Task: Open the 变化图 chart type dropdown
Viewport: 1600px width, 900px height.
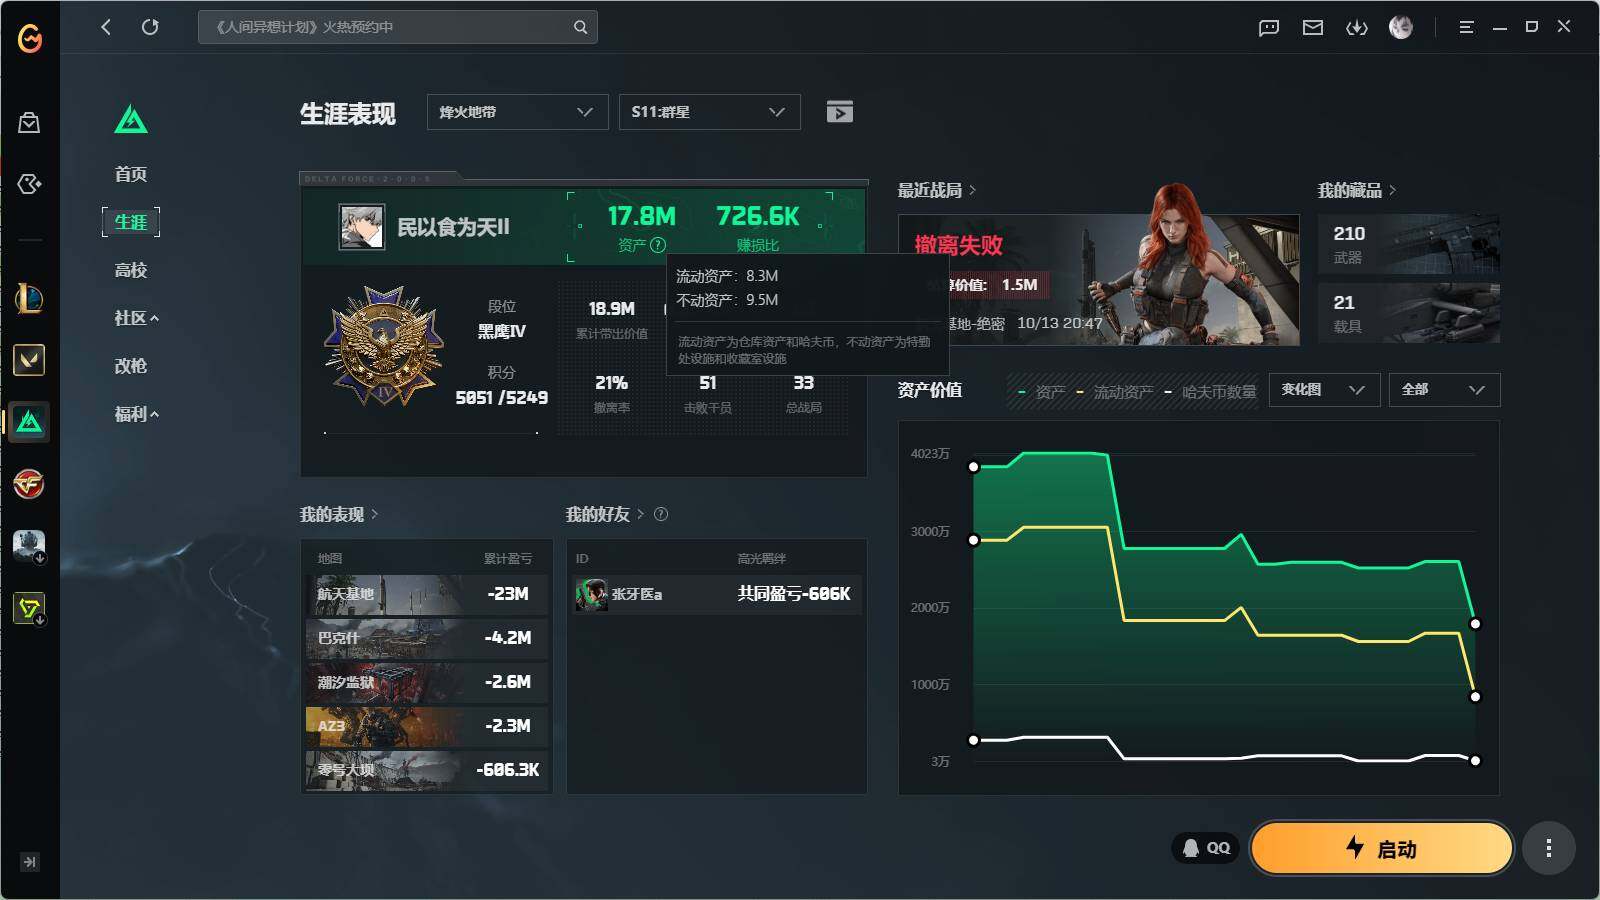Action: 1325,390
